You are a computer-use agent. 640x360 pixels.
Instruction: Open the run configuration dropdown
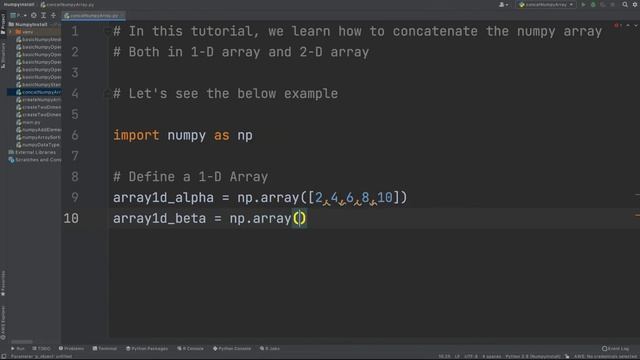[546, 4]
